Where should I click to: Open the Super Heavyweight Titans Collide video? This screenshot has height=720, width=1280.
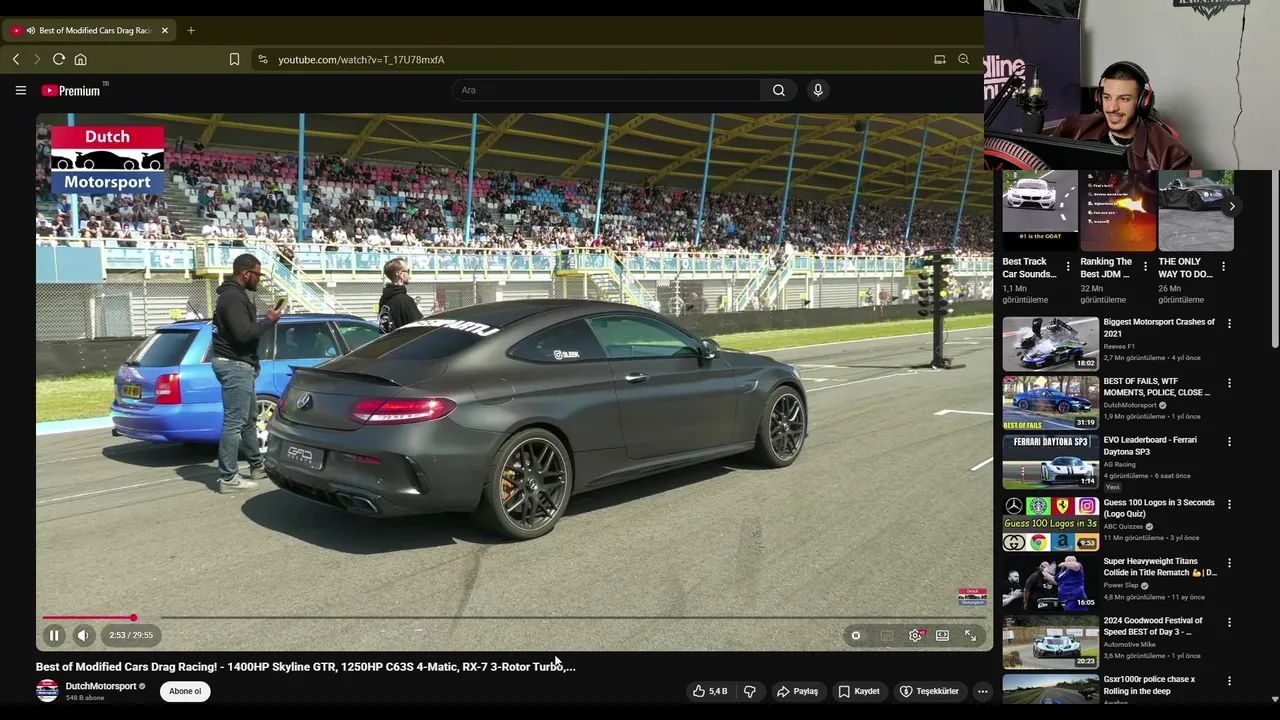click(x=1050, y=583)
